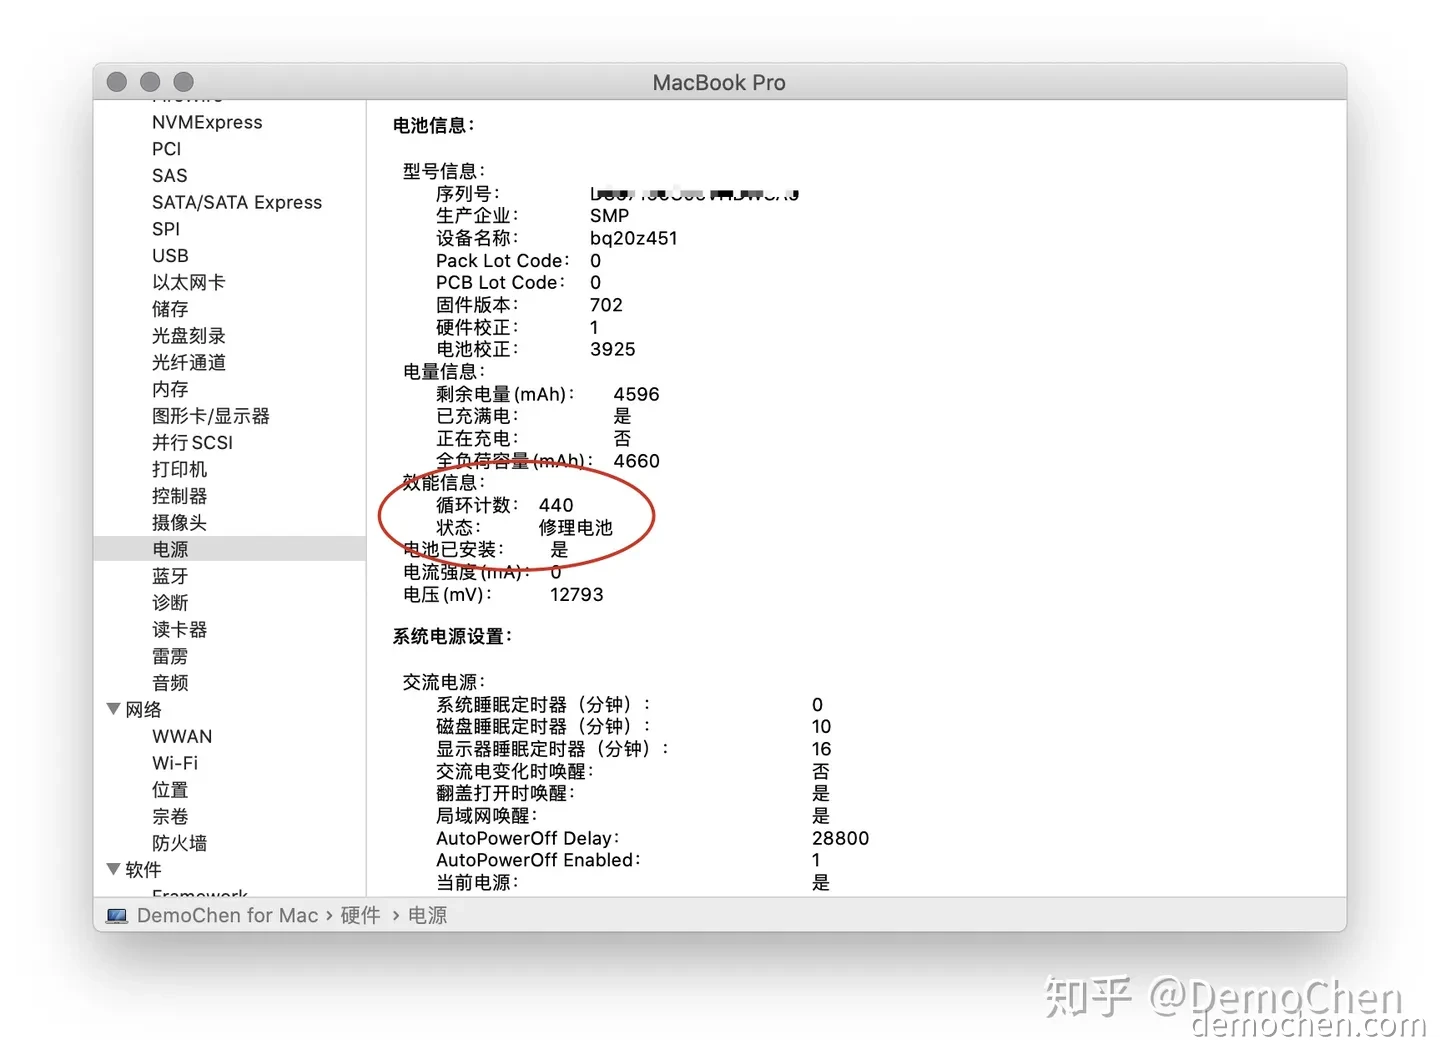Minimize the MacBook Pro window

(150, 82)
